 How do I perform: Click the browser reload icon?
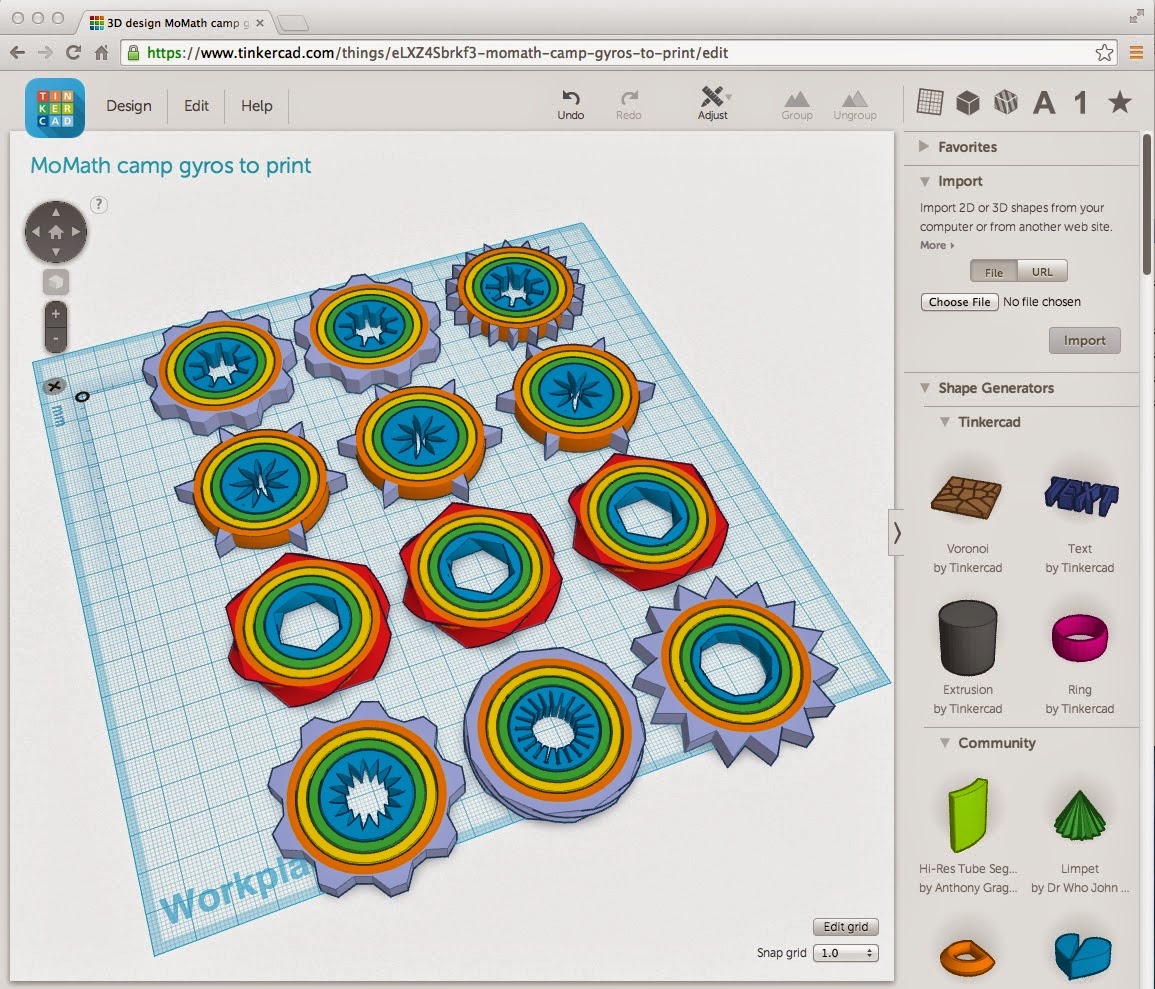(x=73, y=52)
